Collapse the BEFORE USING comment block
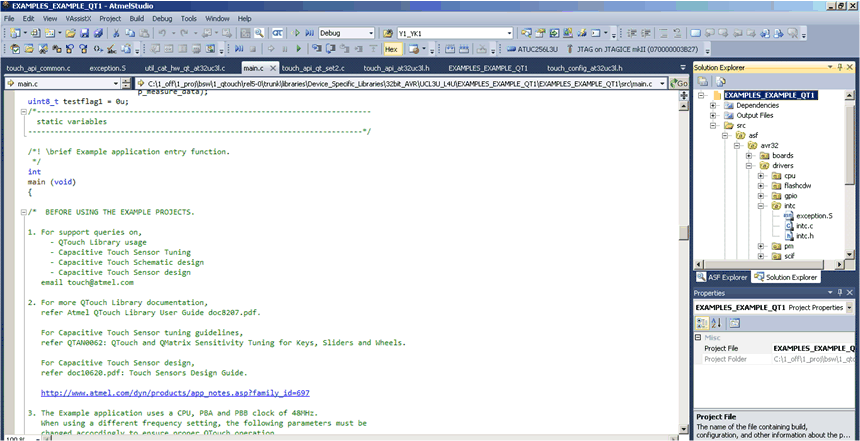The height and width of the screenshot is (441, 860). coord(22,212)
